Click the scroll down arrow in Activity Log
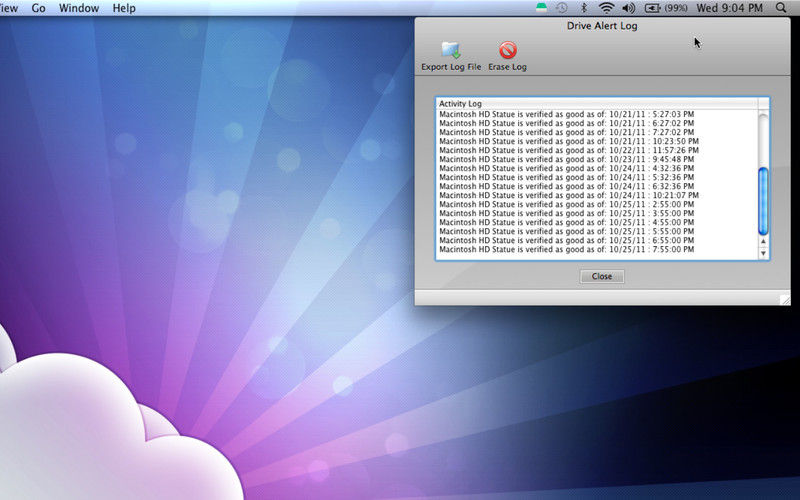The height and width of the screenshot is (500, 800). coord(763,253)
